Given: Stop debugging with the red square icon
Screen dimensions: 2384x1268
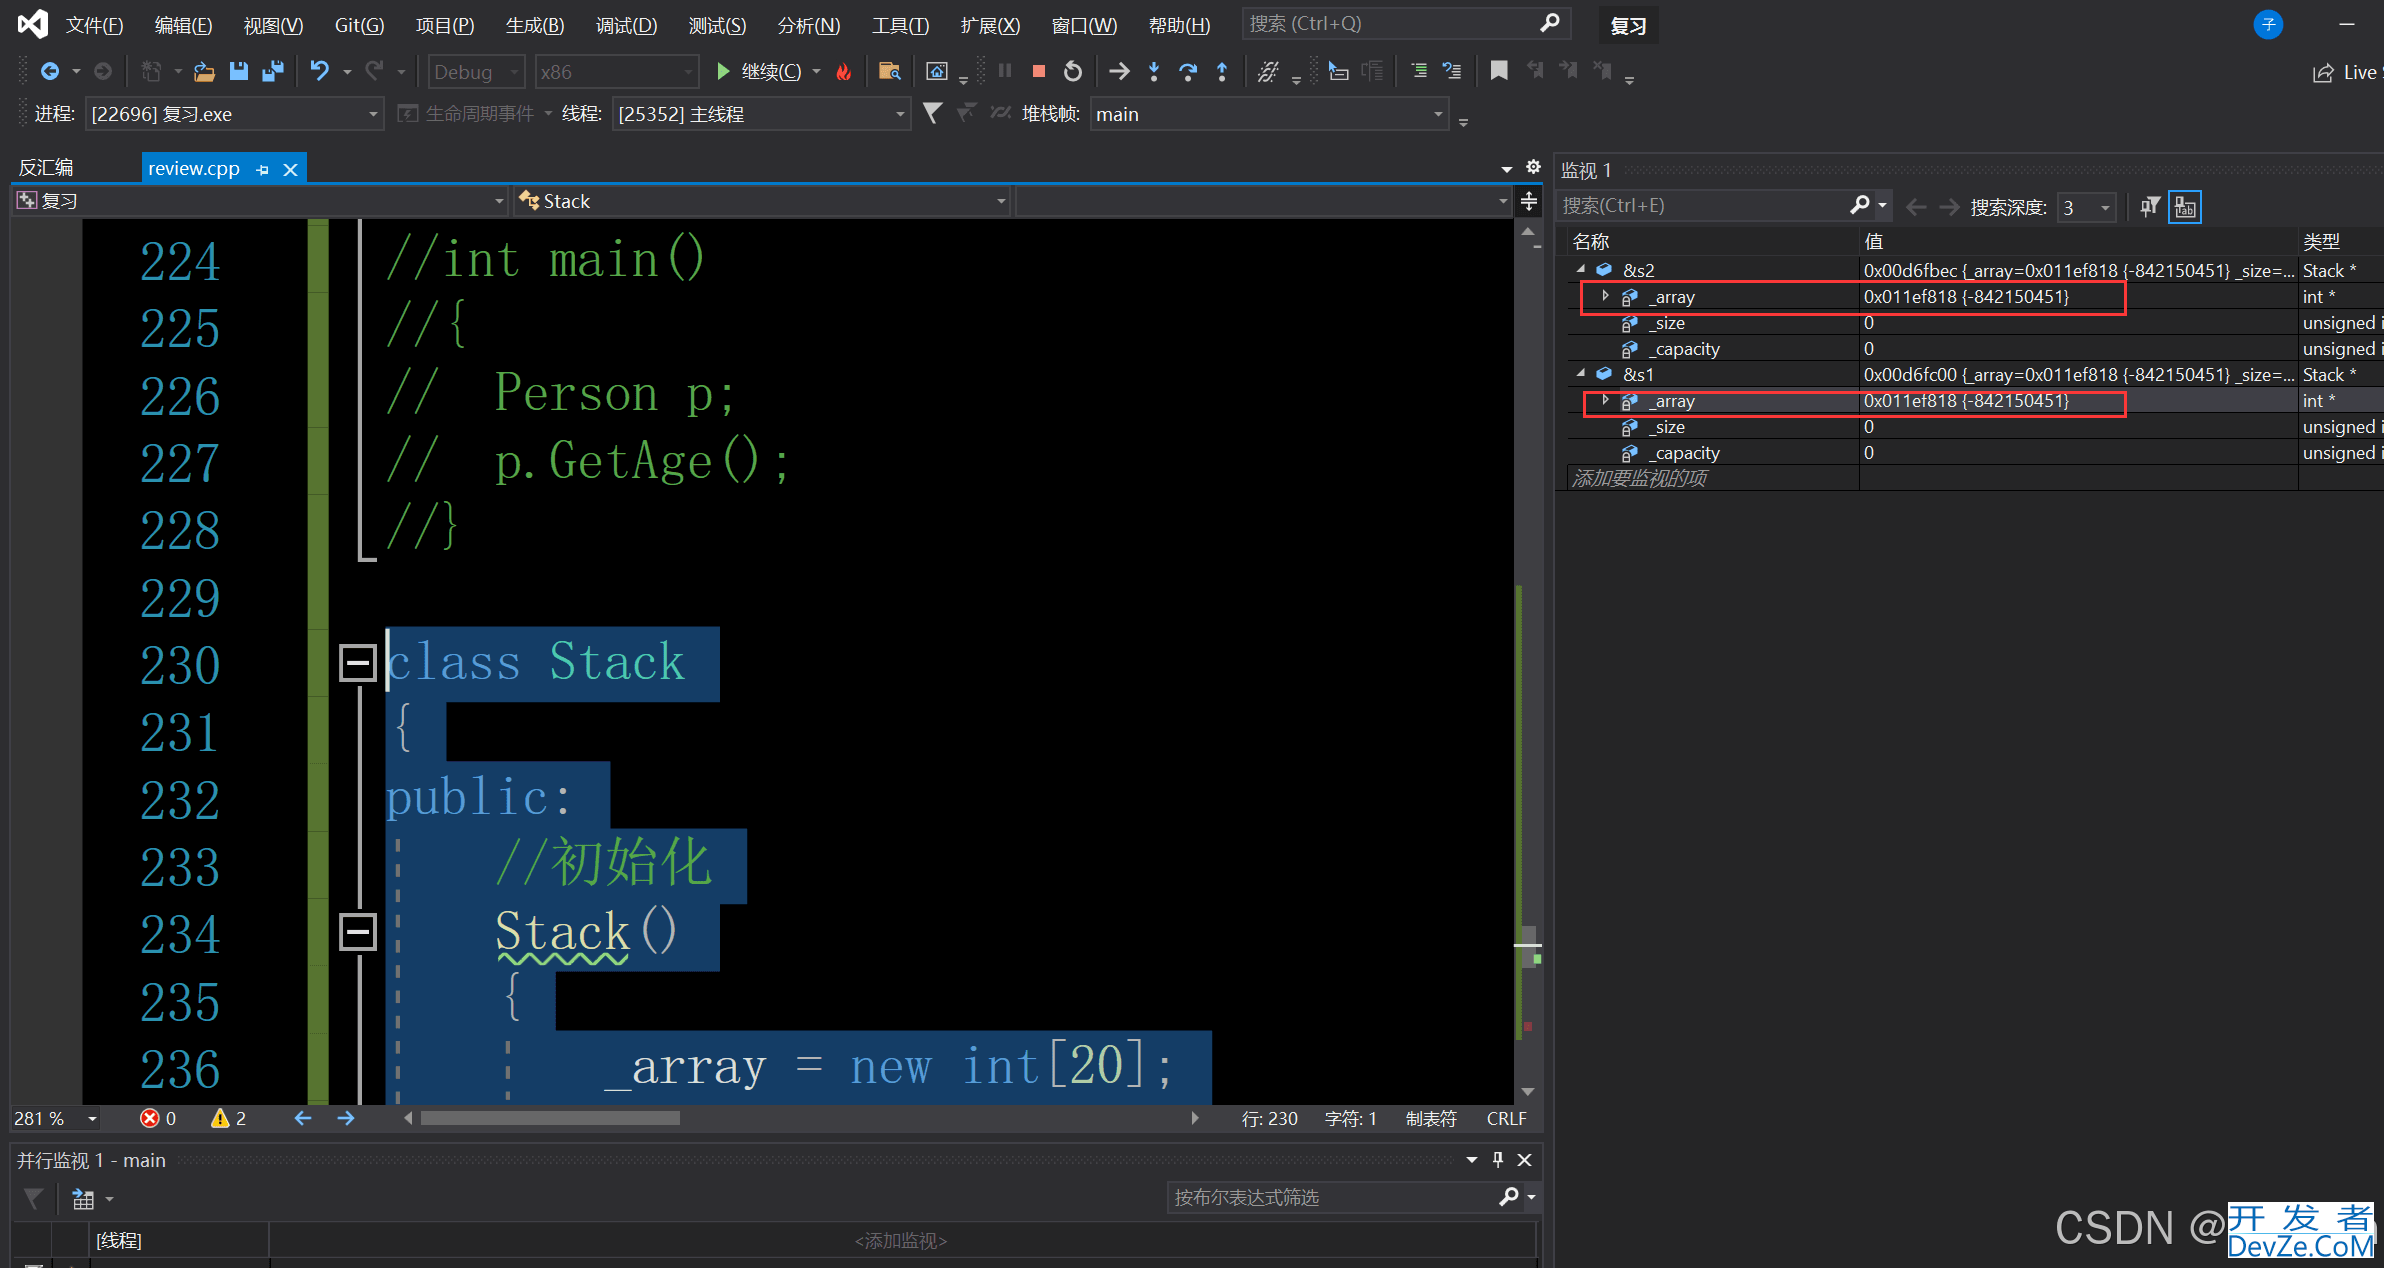Looking at the screenshot, I should (x=1039, y=71).
